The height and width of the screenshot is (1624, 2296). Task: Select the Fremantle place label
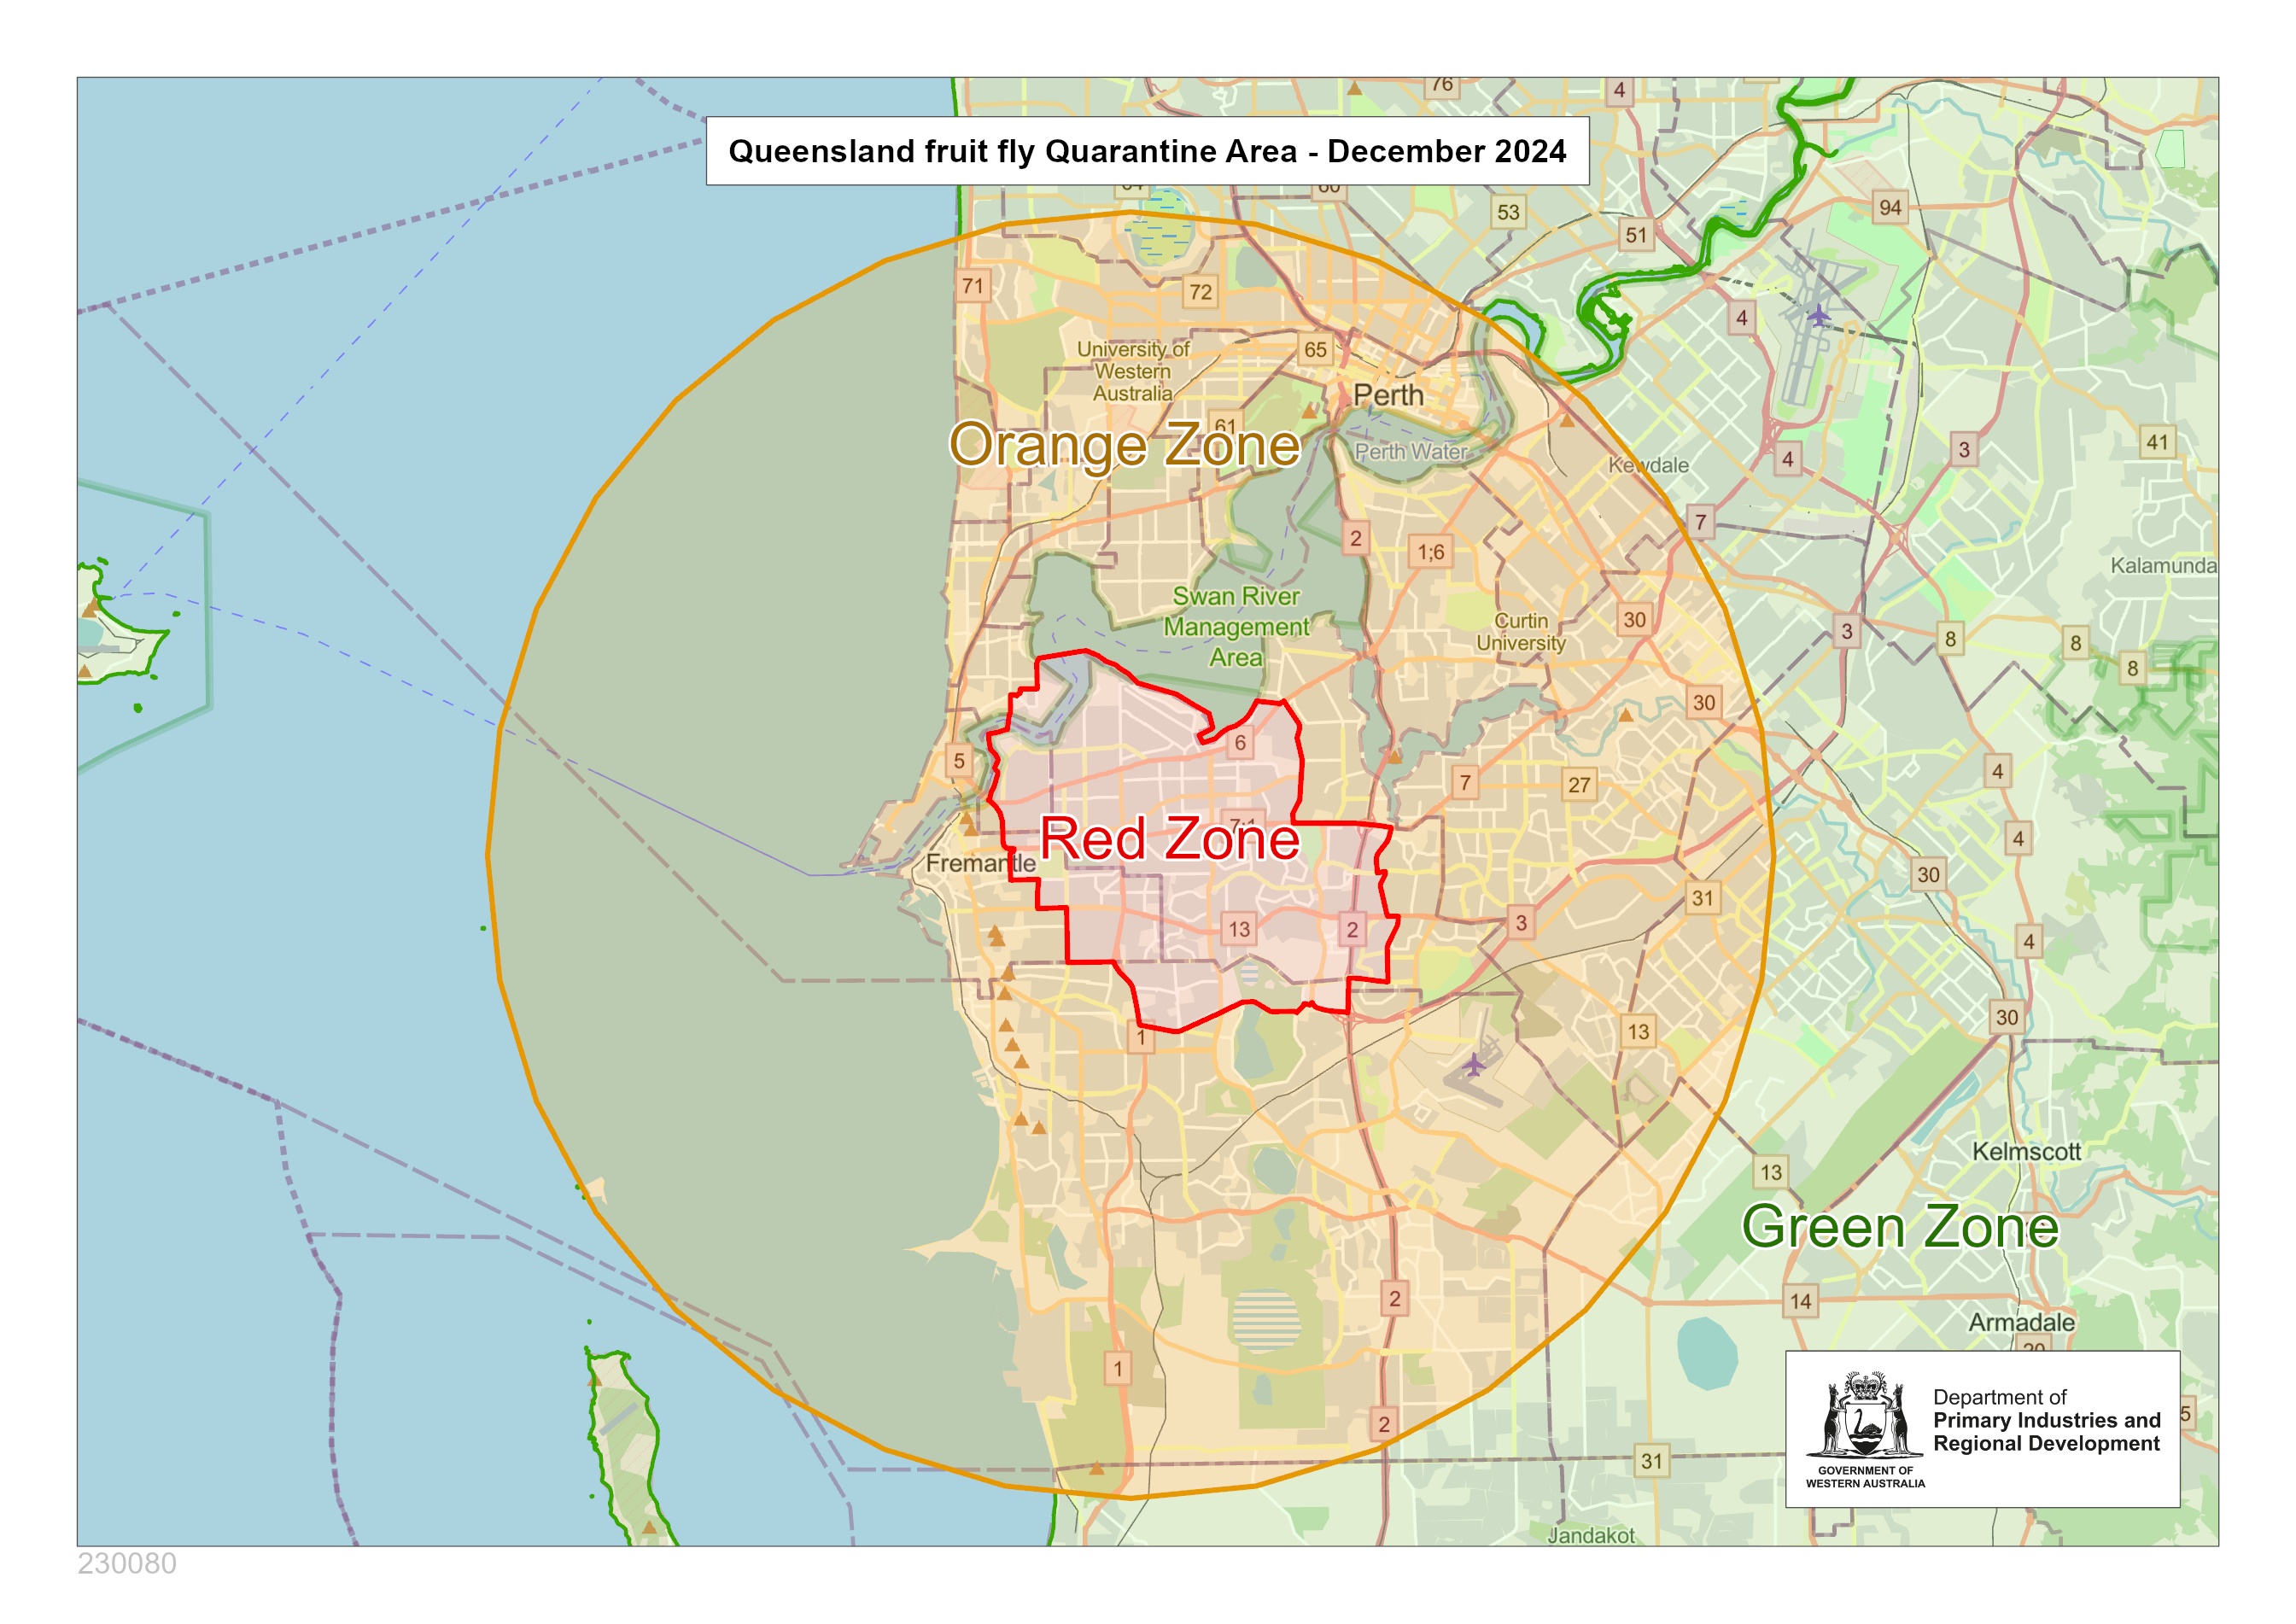click(980, 863)
